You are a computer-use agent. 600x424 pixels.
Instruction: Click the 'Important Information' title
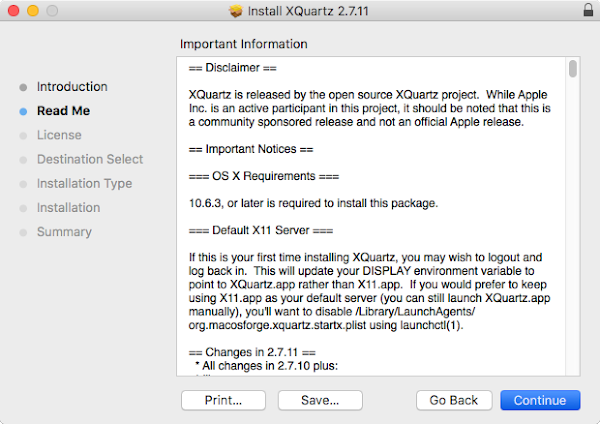244,44
